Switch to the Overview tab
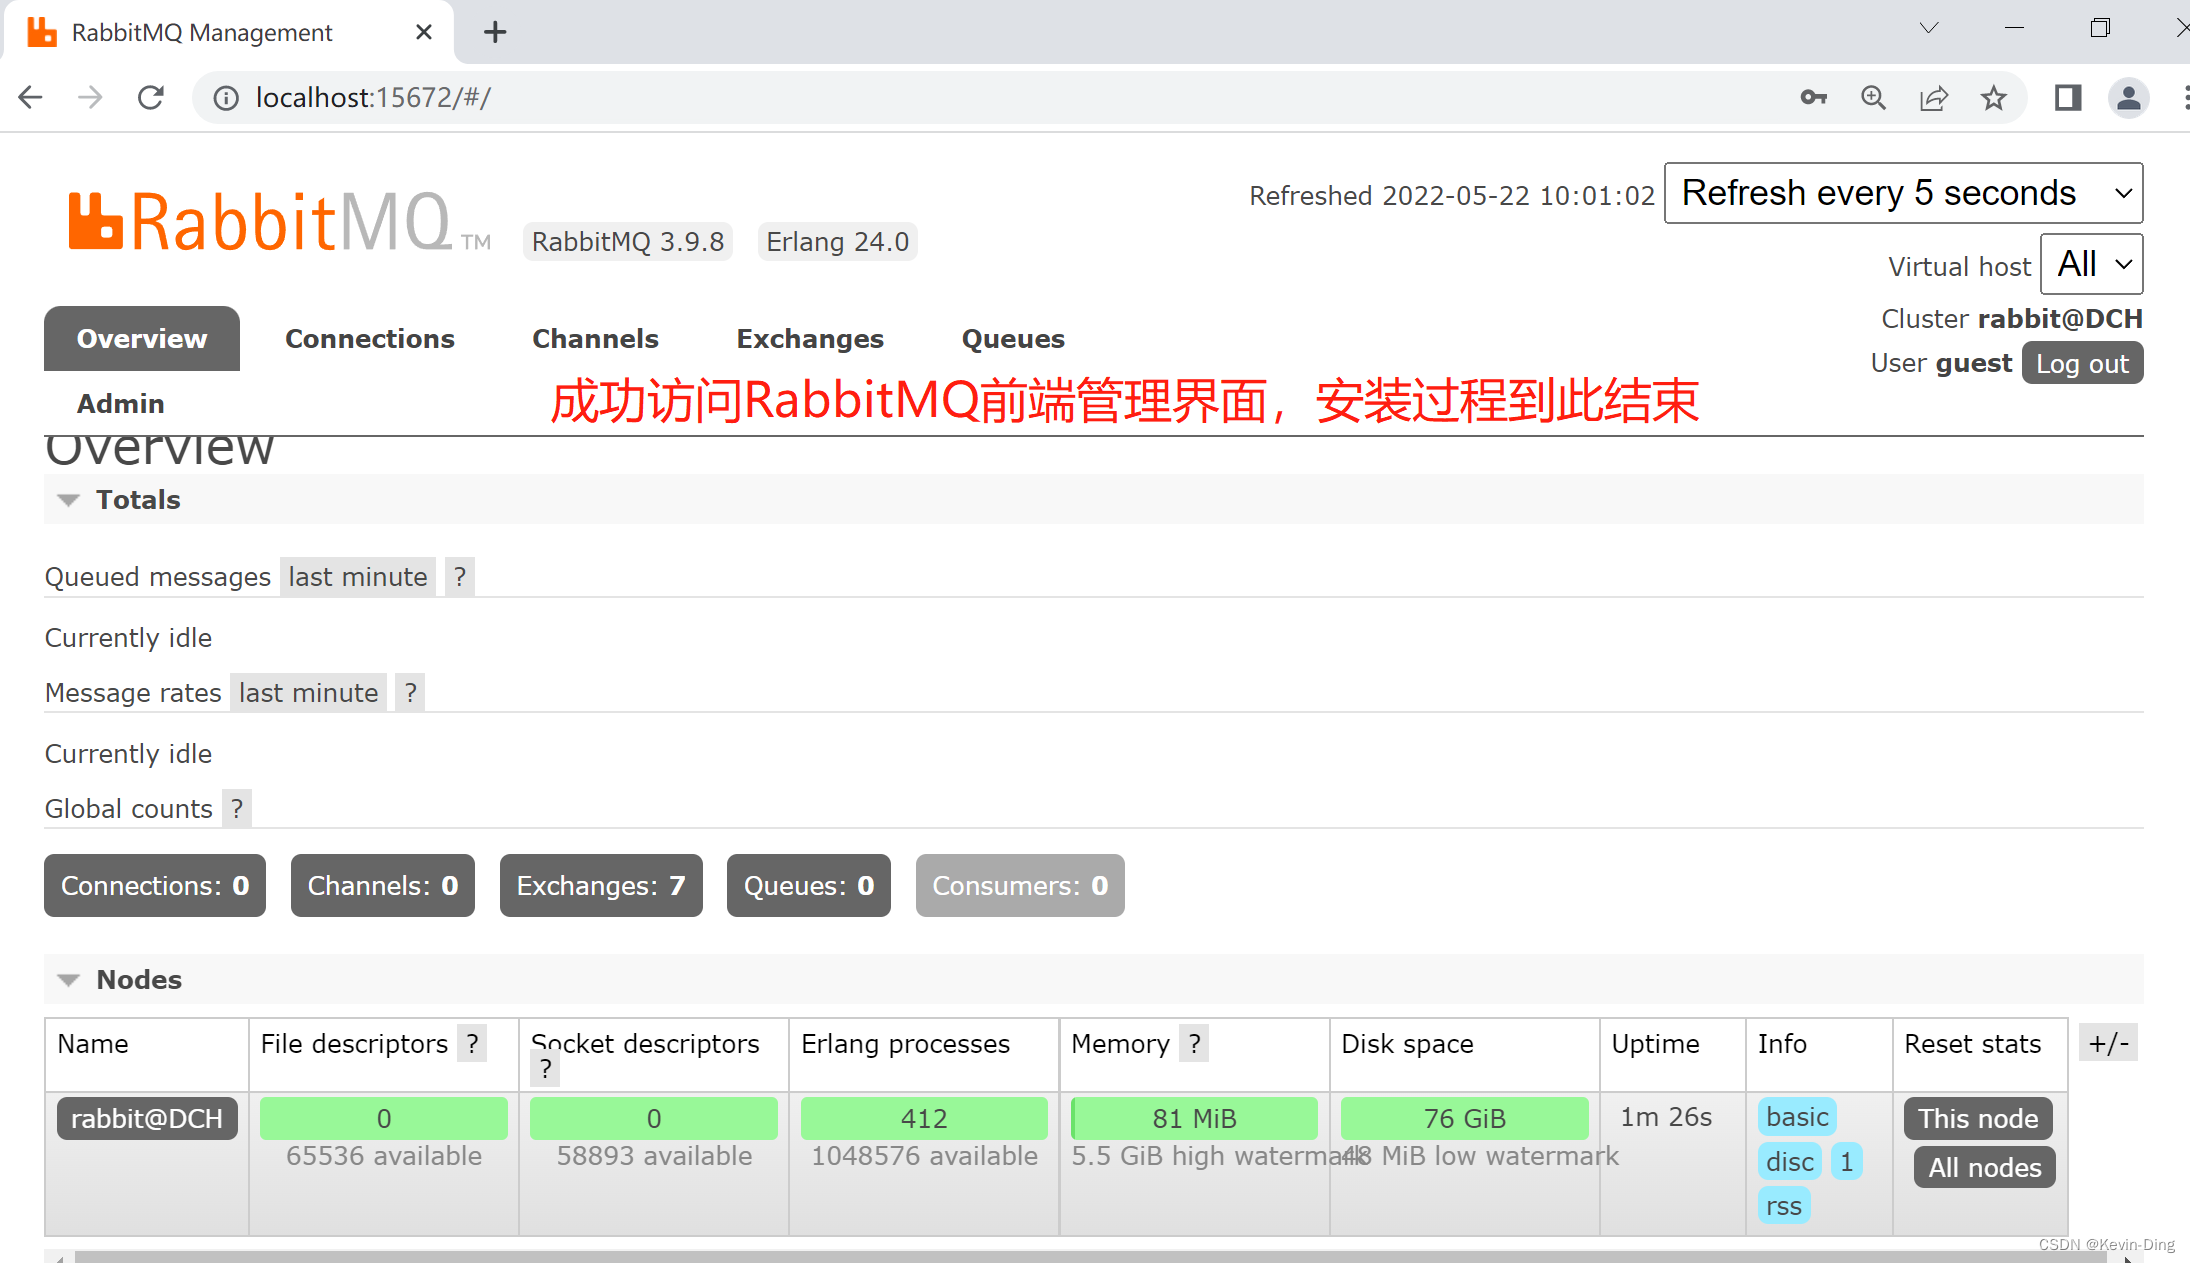Image resolution: width=2190 pixels, height=1263 pixels. click(142, 339)
